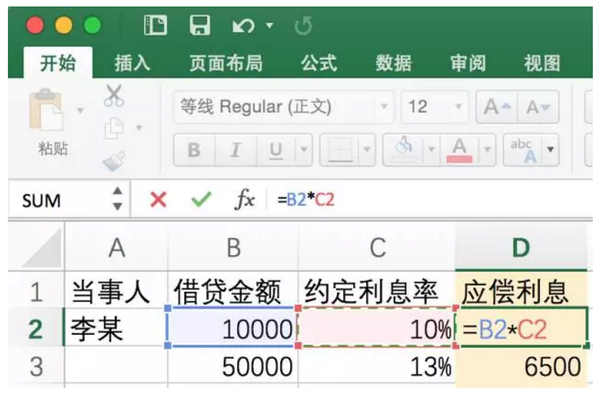Image resolution: width=600 pixels, height=395 pixels.
Task: Open the 页面布局 tab
Action: pos(226,63)
